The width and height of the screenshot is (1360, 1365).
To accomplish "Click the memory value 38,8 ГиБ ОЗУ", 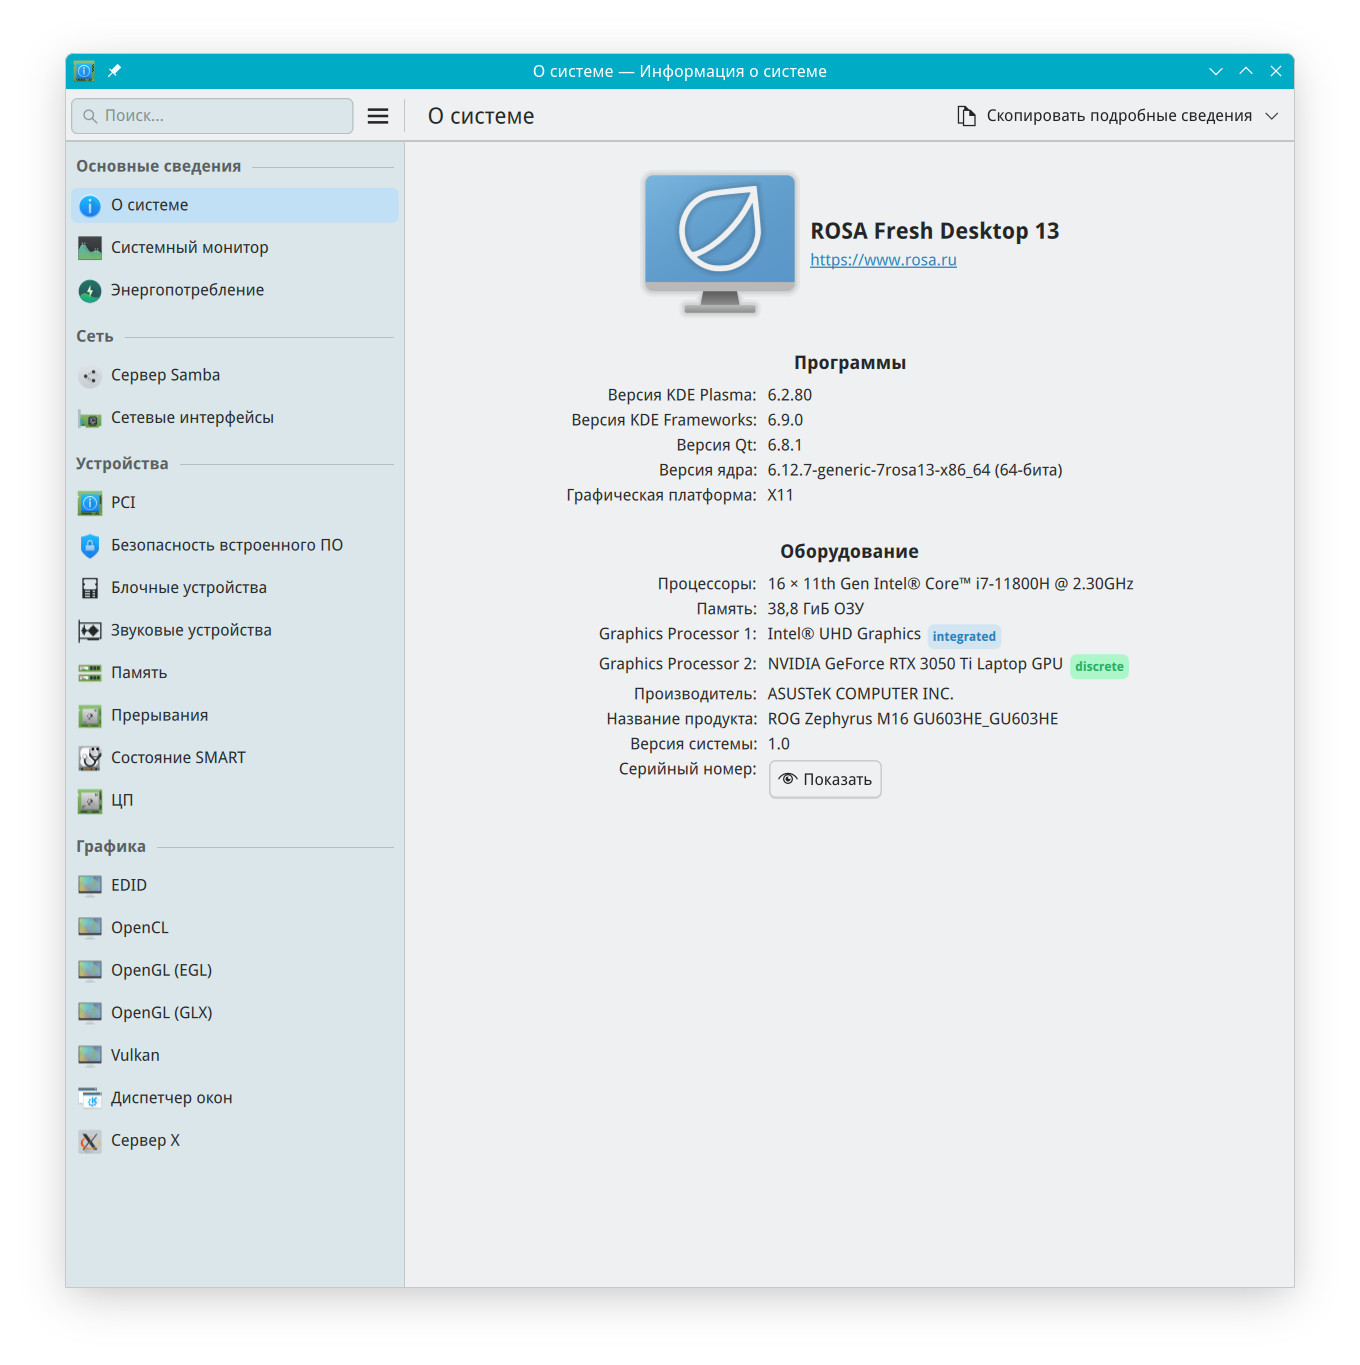I will click(815, 609).
